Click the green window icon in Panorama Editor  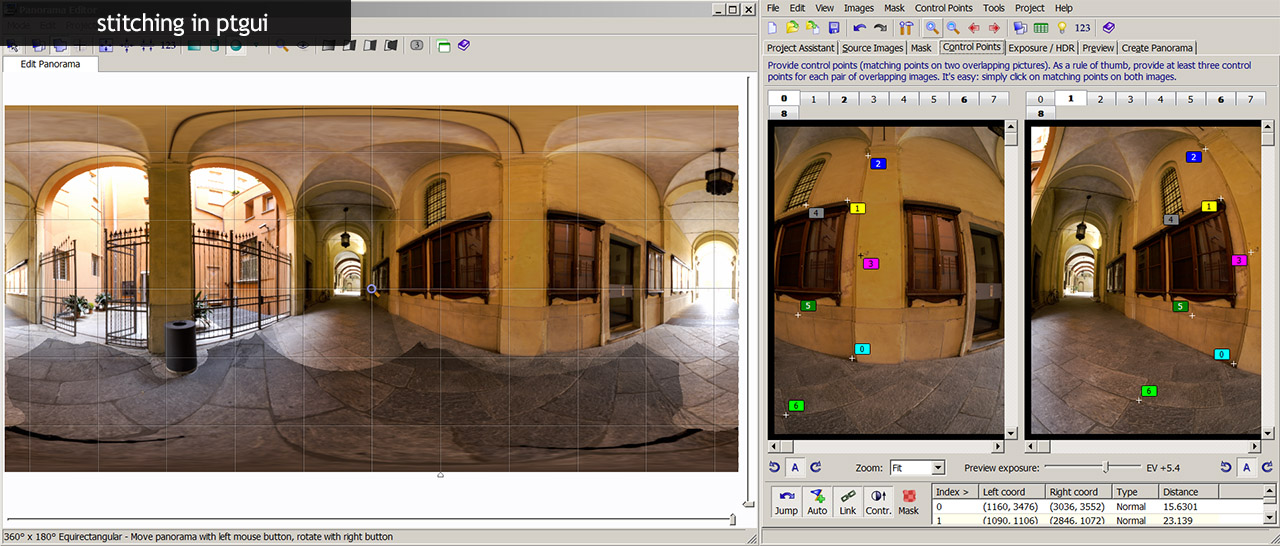pyautogui.click(x=444, y=45)
